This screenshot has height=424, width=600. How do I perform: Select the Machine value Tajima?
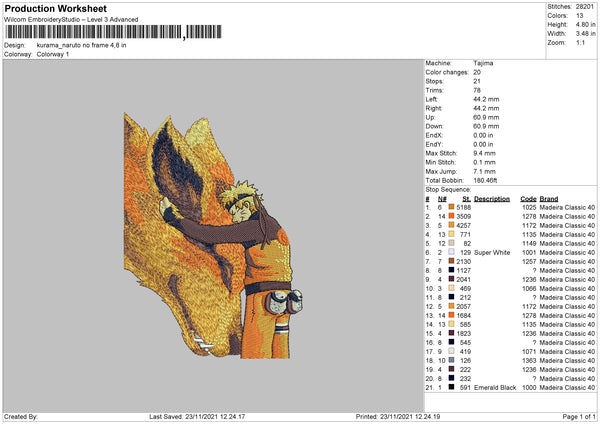(x=483, y=63)
